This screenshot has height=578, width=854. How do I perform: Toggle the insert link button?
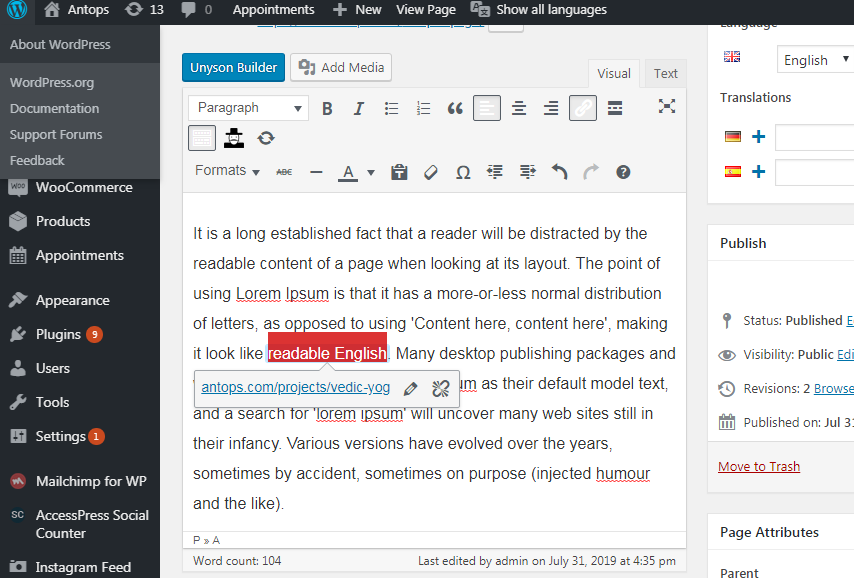coord(583,108)
